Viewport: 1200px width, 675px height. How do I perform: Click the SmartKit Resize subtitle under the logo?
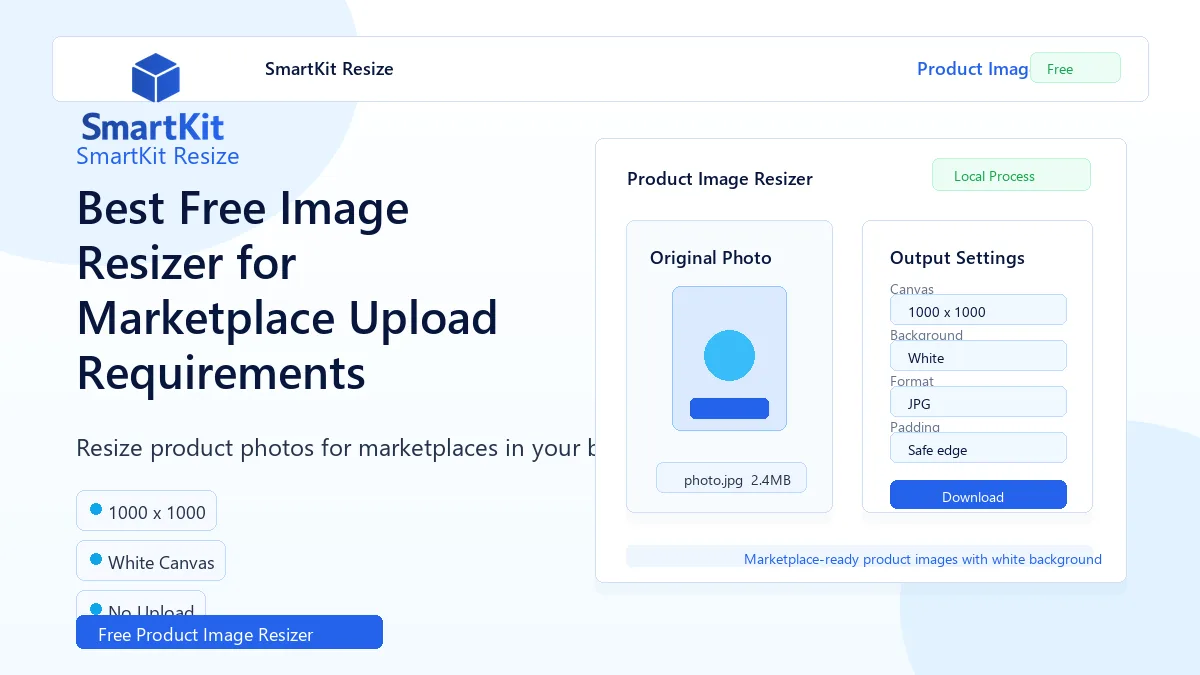(158, 156)
